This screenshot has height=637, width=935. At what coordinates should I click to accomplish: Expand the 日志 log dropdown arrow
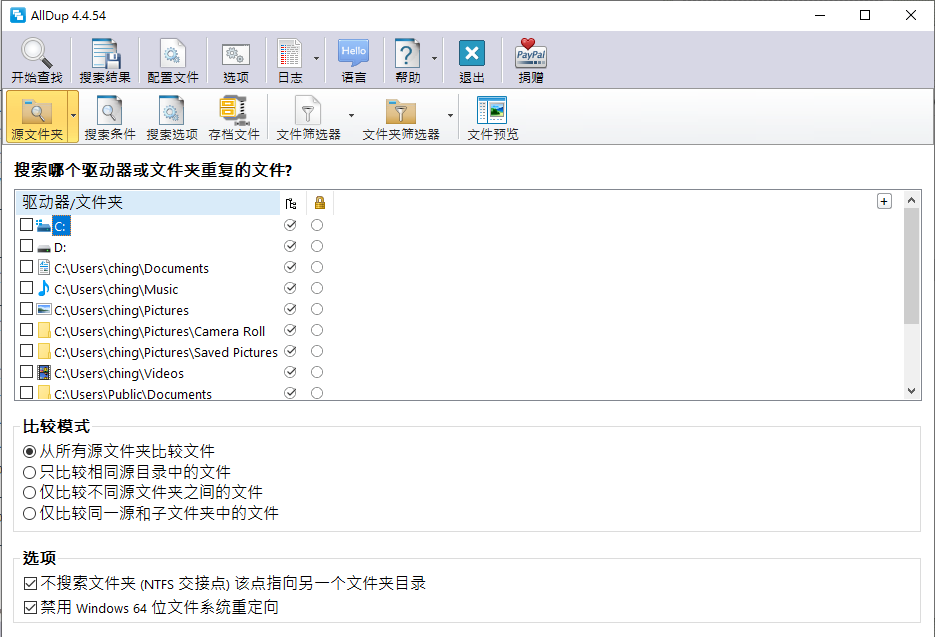[317, 59]
